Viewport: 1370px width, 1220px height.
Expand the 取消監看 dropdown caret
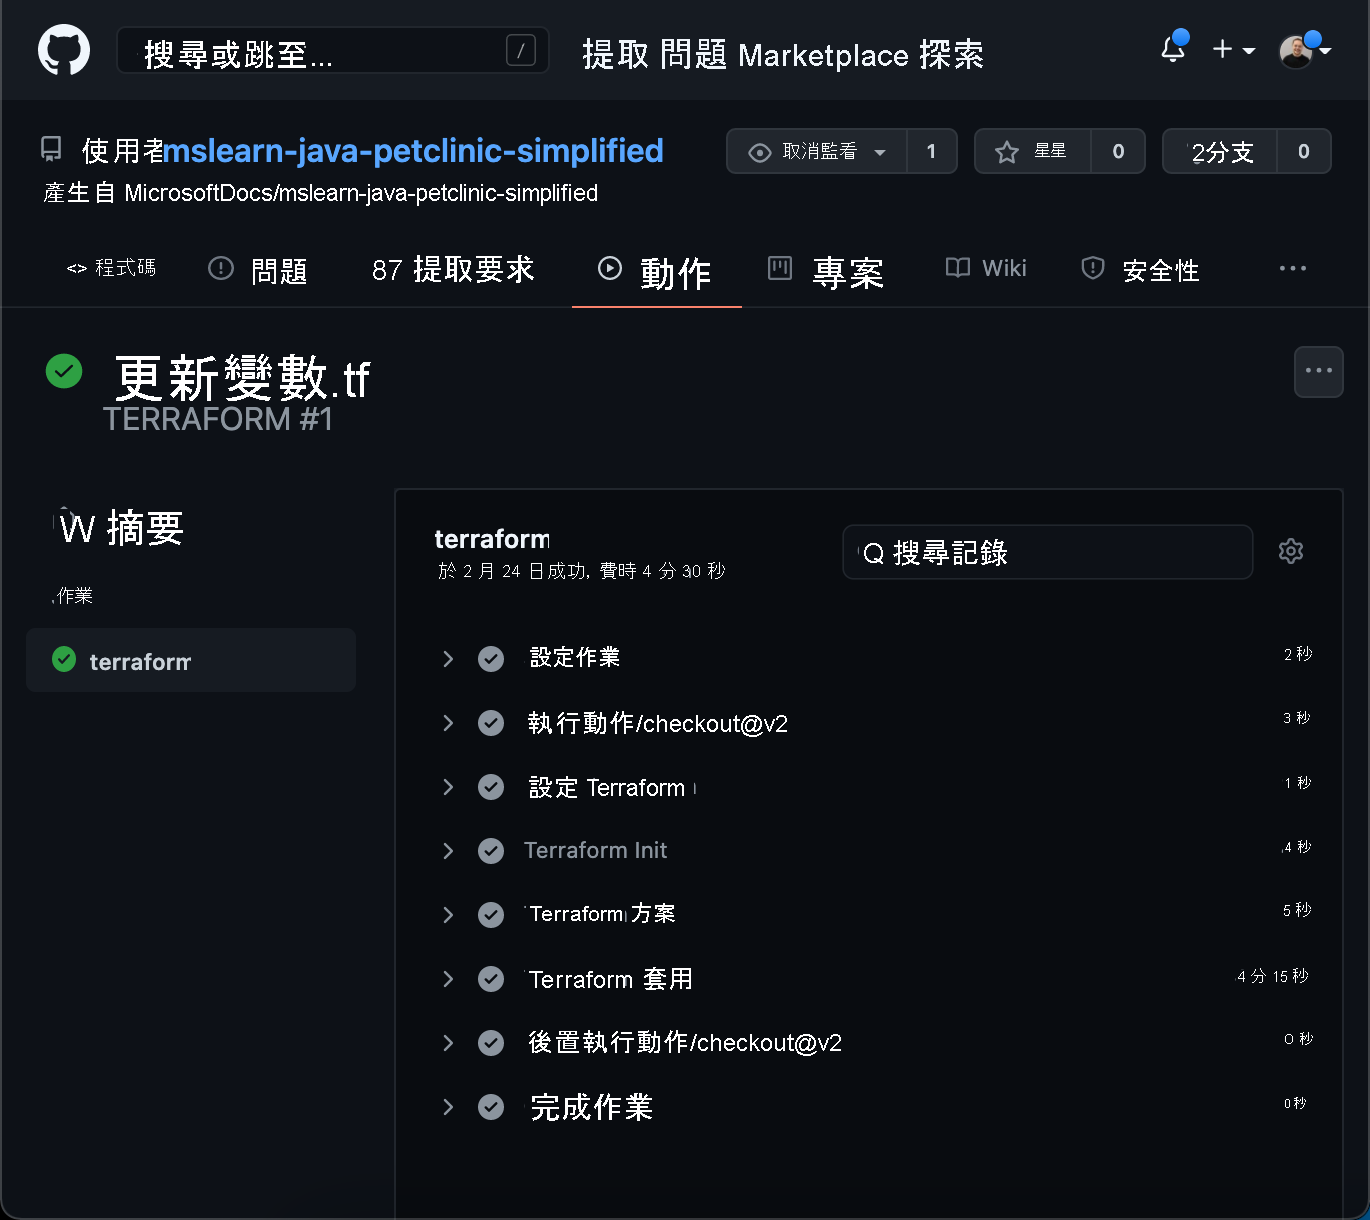tap(880, 152)
